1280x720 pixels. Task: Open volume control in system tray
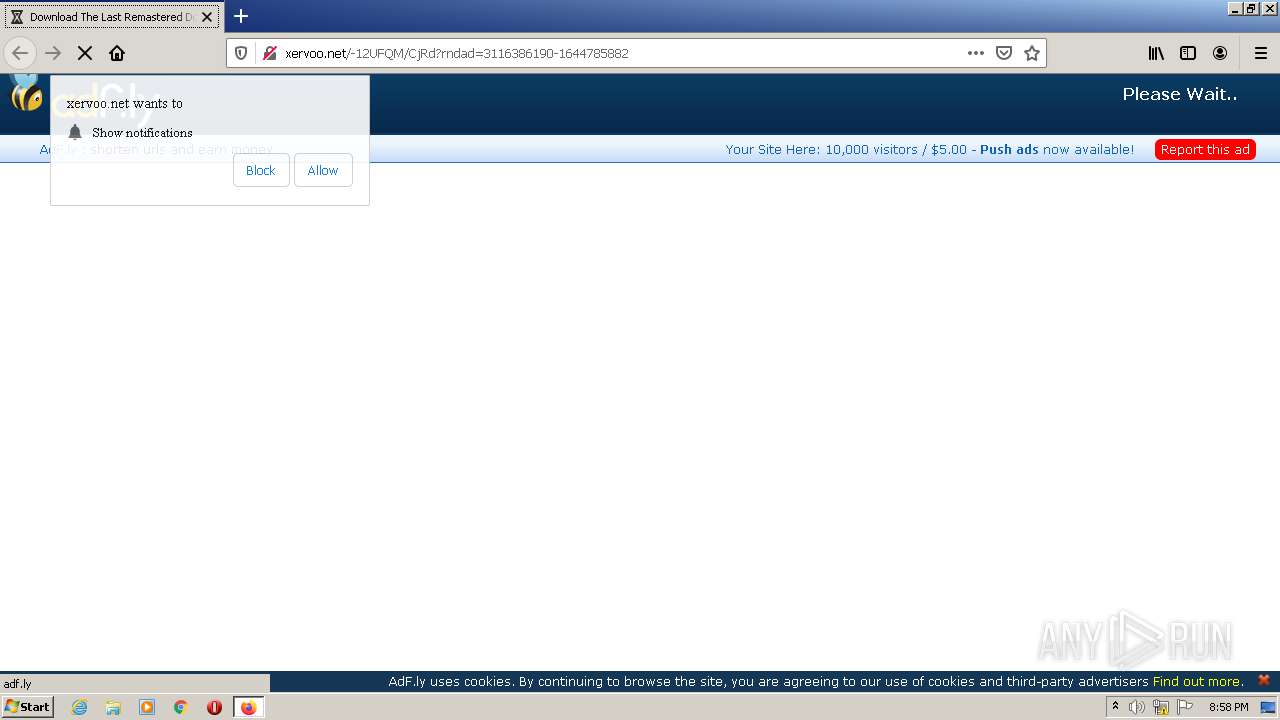tap(1137, 707)
